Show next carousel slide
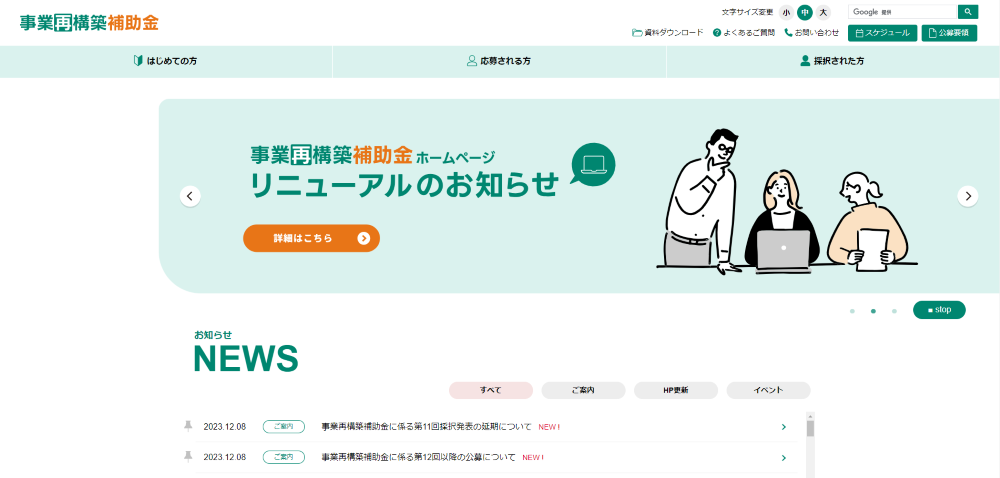Screen dimensions: 1000x478 click(967, 196)
